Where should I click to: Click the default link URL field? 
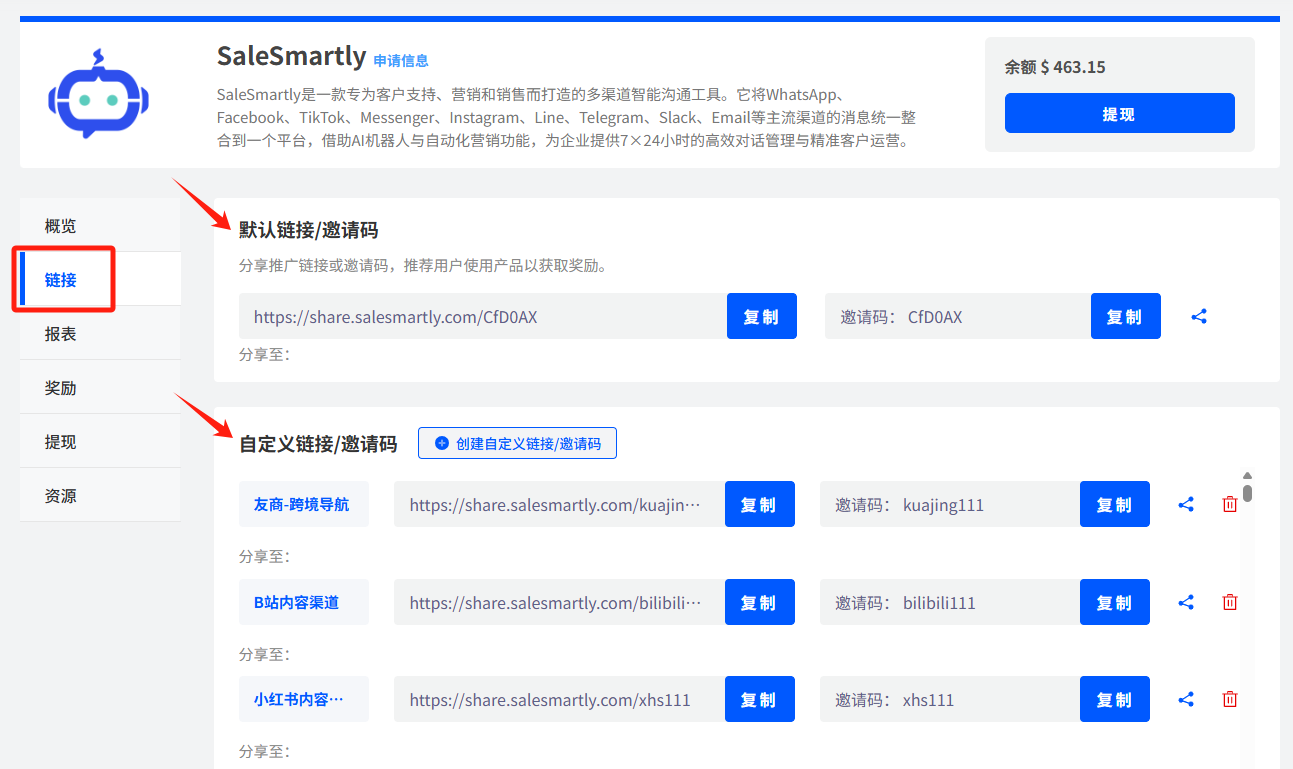pyautogui.click(x=483, y=316)
